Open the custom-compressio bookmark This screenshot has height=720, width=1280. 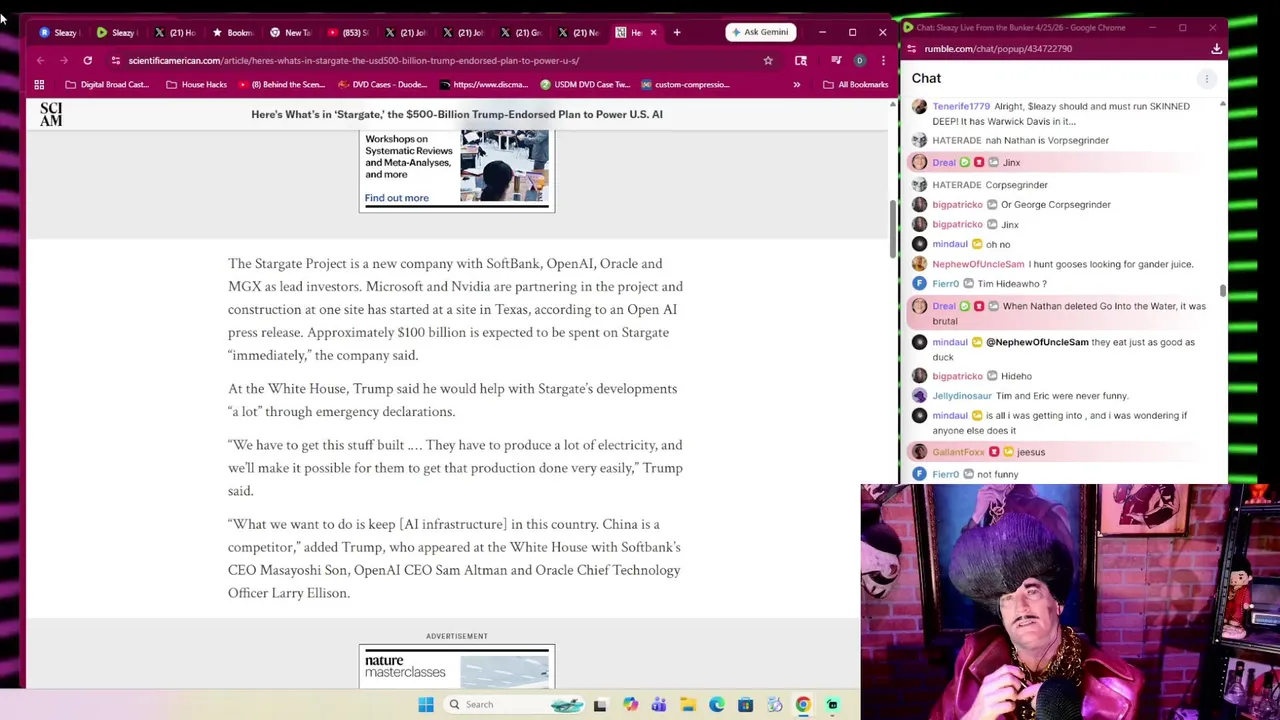pyautogui.click(x=685, y=84)
